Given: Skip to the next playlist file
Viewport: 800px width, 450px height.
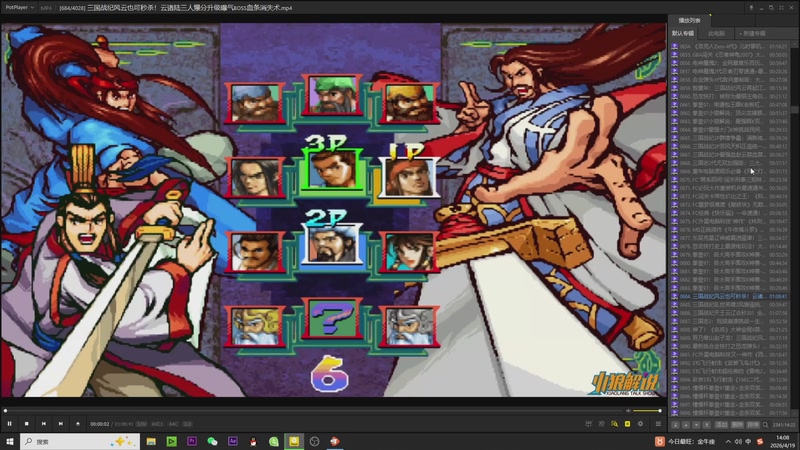Looking at the screenshot, I should pyautogui.click(x=61, y=423).
